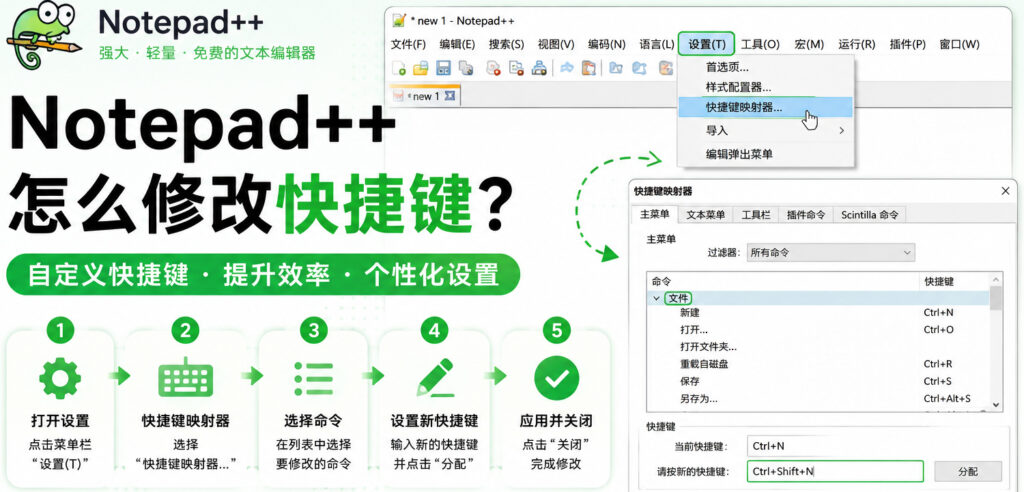Expand the 导入 submenu arrow

click(x=842, y=131)
